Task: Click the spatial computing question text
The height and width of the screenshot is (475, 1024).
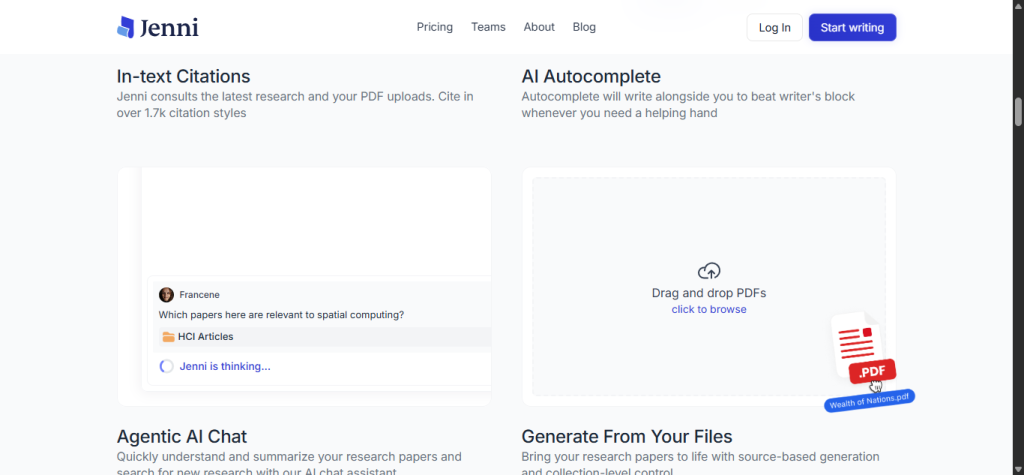Action: [x=282, y=315]
